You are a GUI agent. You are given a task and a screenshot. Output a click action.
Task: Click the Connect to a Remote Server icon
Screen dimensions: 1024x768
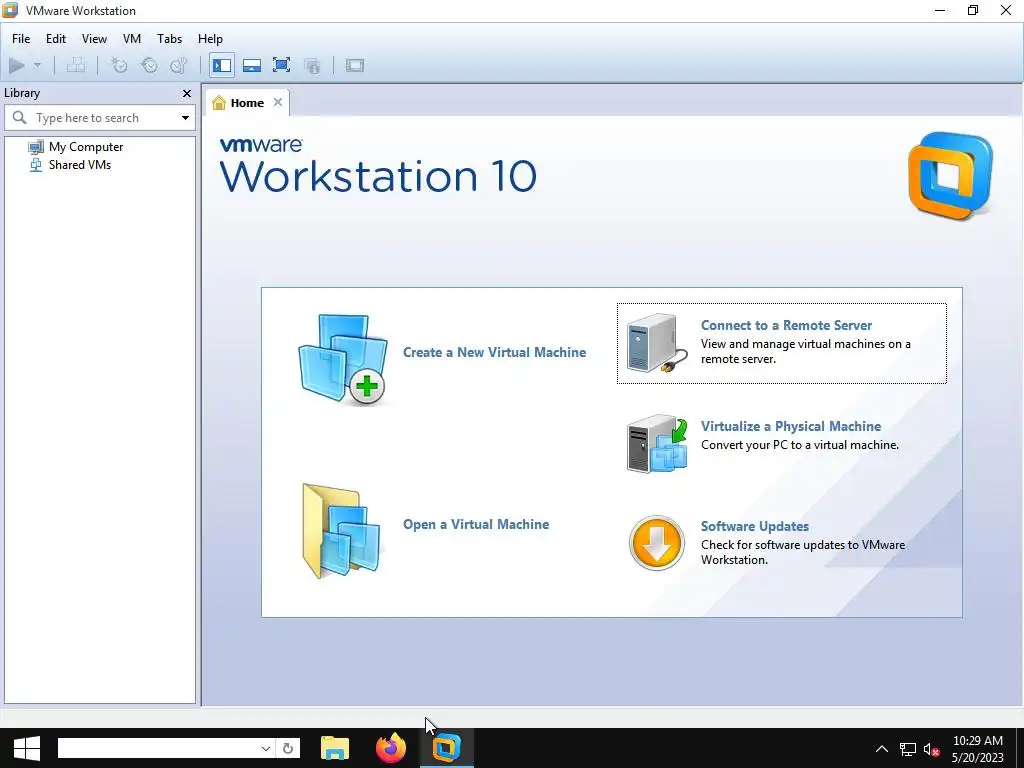click(x=657, y=343)
